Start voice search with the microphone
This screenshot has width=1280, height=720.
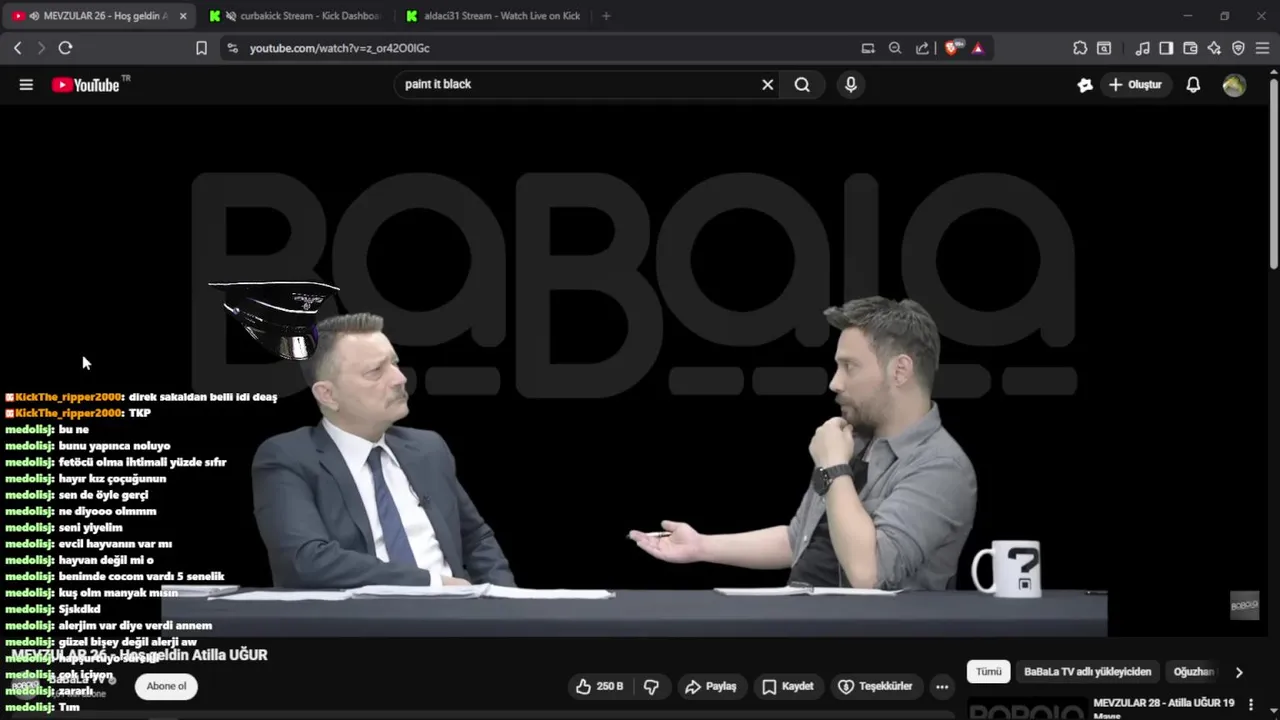[851, 85]
